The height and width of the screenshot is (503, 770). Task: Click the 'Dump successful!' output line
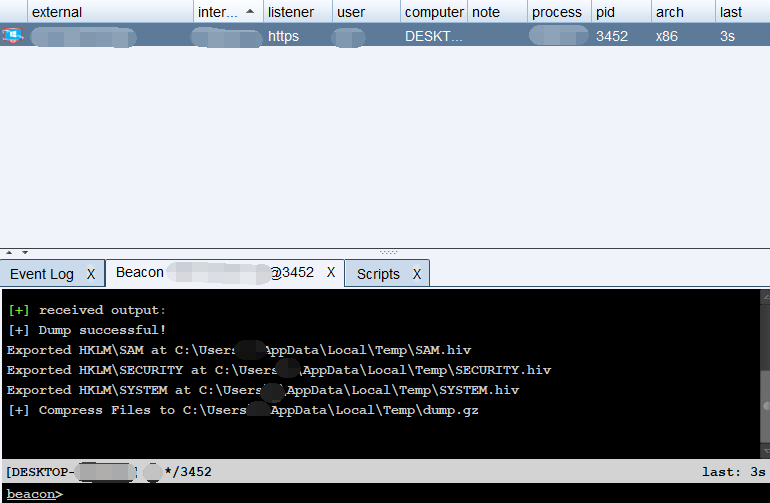pyautogui.click(x=86, y=330)
